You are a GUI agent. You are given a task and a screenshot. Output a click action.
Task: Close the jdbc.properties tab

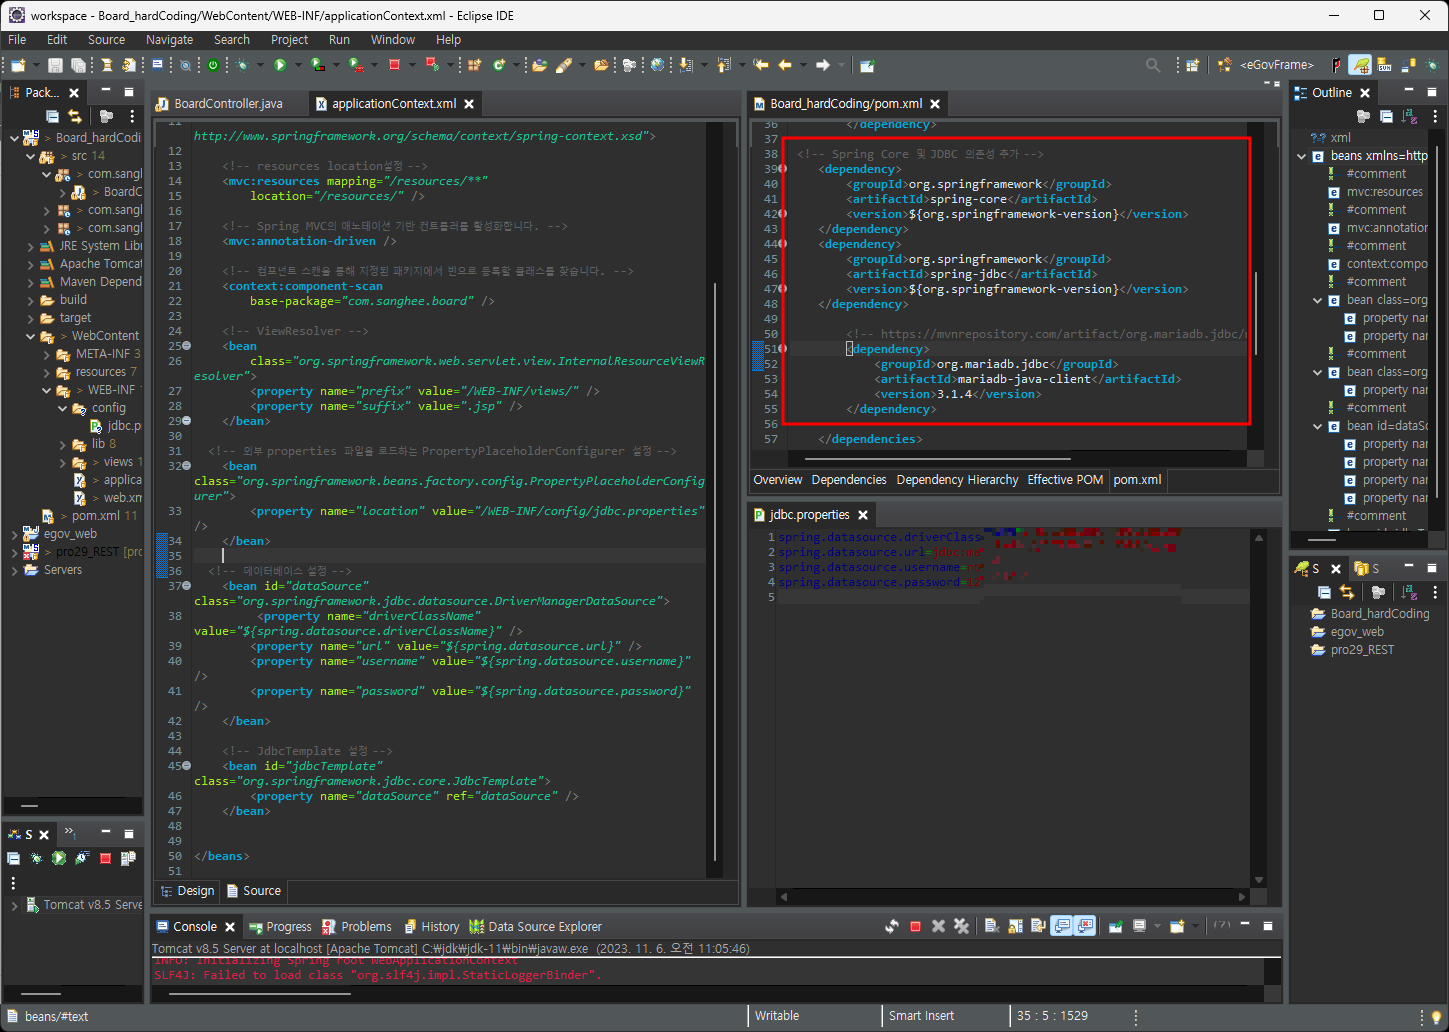(863, 515)
